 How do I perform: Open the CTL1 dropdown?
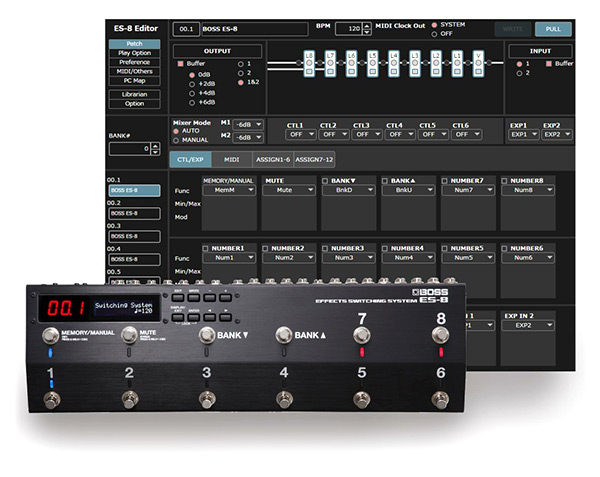[x=301, y=135]
